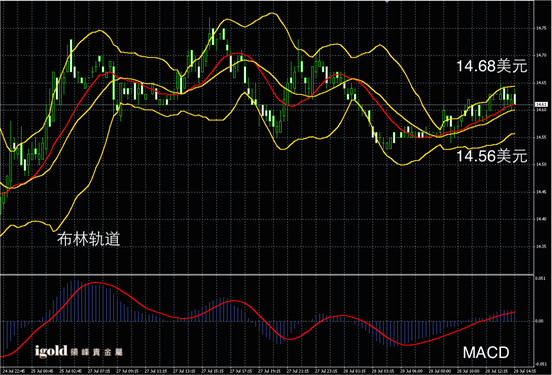Select the 14.70 price axis tick

point(541,55)
